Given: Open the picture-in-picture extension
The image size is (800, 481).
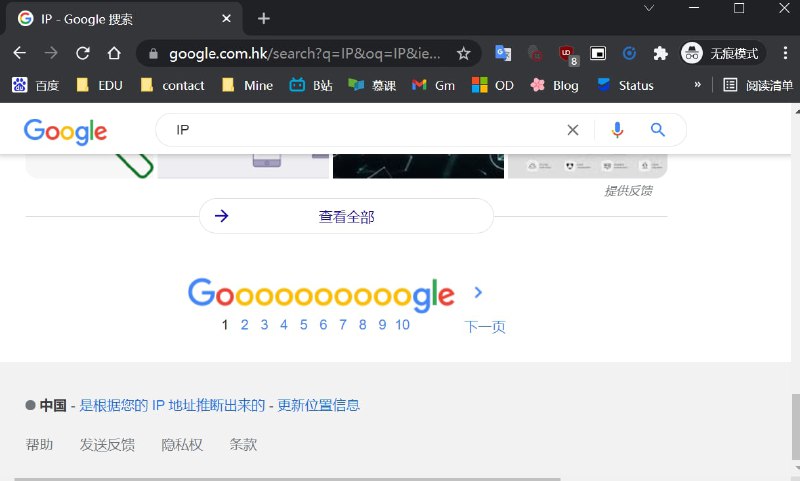Looking at the screenshot, I should tap(598, 53).
